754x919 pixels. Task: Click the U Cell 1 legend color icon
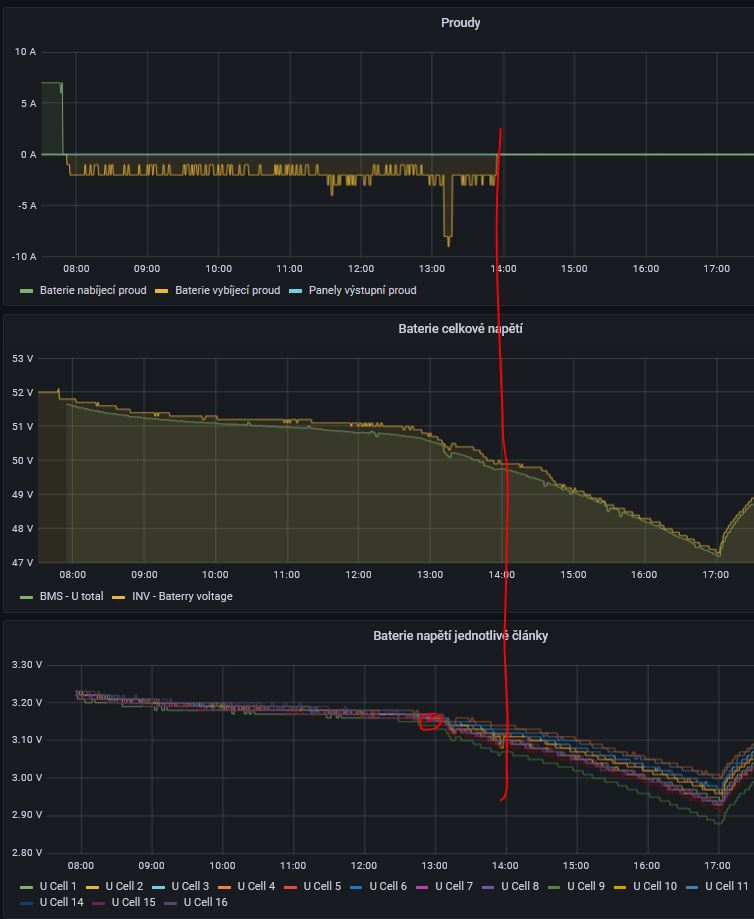pyautogui.click(x=27, y=887)
